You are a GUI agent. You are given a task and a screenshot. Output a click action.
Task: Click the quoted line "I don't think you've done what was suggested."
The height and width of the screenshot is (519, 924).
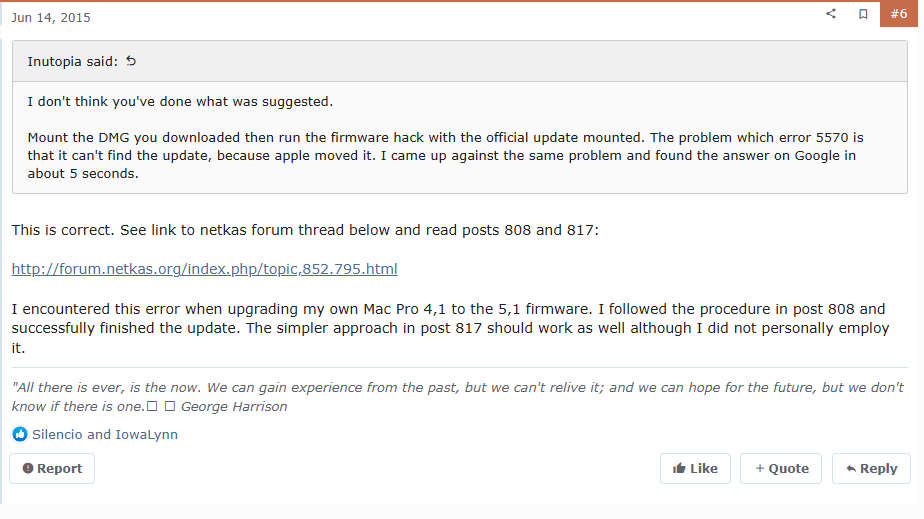(180, 102)
